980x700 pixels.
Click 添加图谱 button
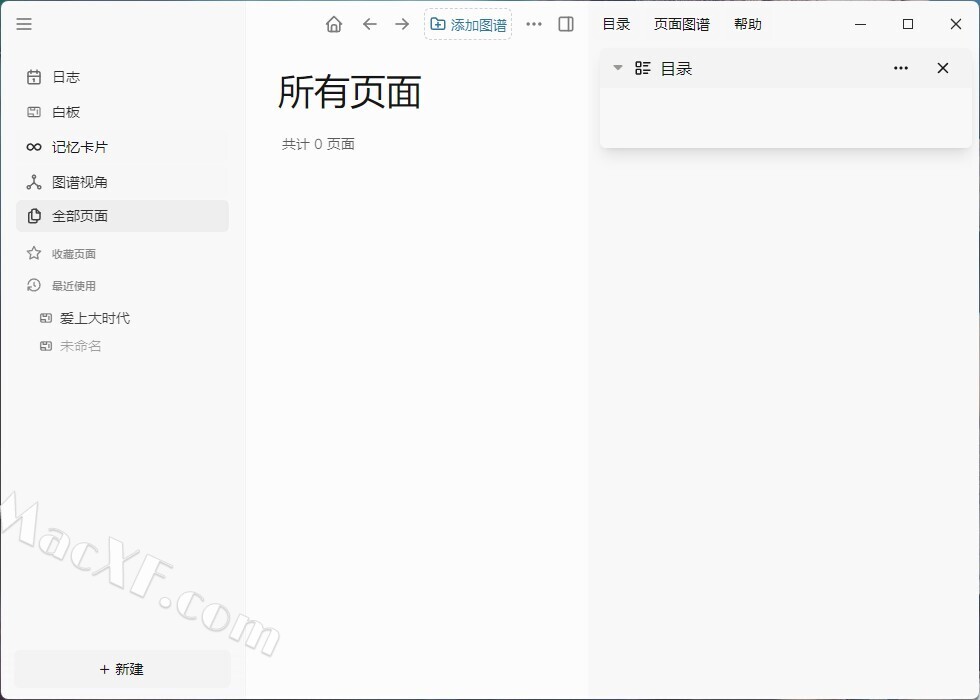tap(468, 24)
